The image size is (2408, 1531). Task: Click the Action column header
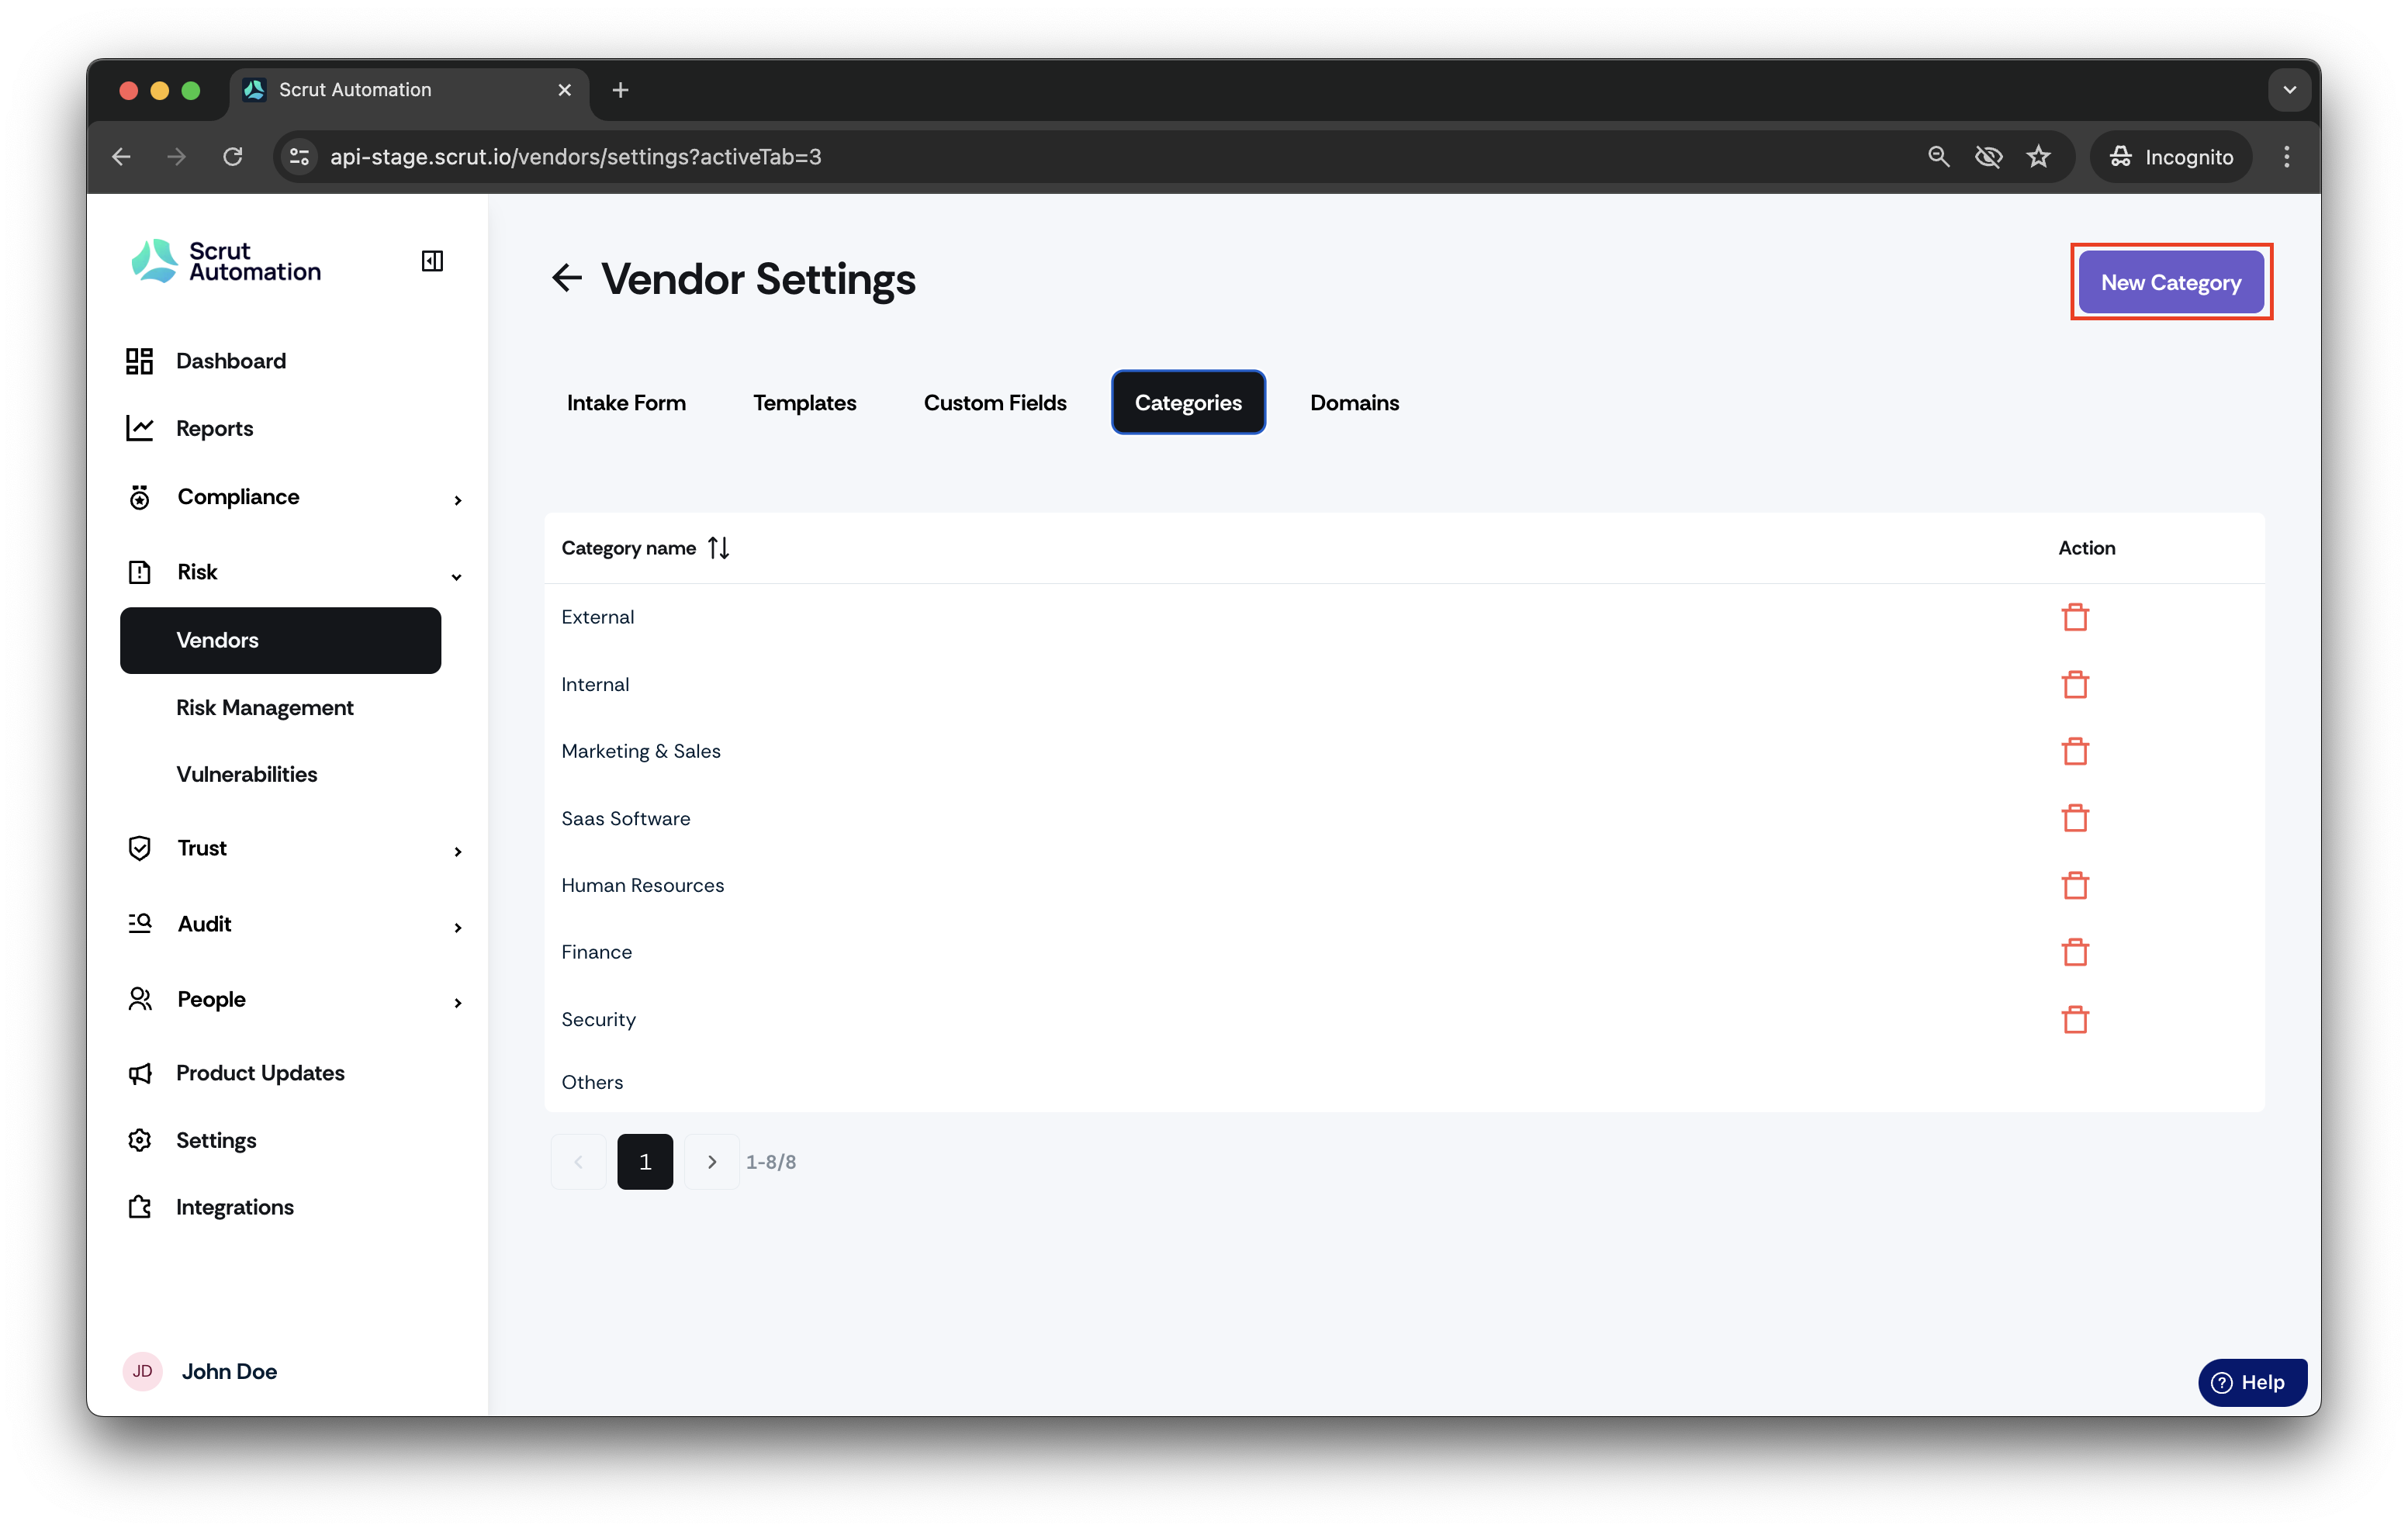coord(2086,548)
